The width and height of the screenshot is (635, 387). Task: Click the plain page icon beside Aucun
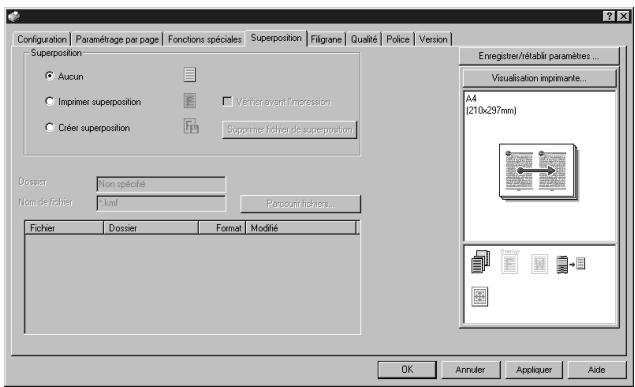click(190, 74)
